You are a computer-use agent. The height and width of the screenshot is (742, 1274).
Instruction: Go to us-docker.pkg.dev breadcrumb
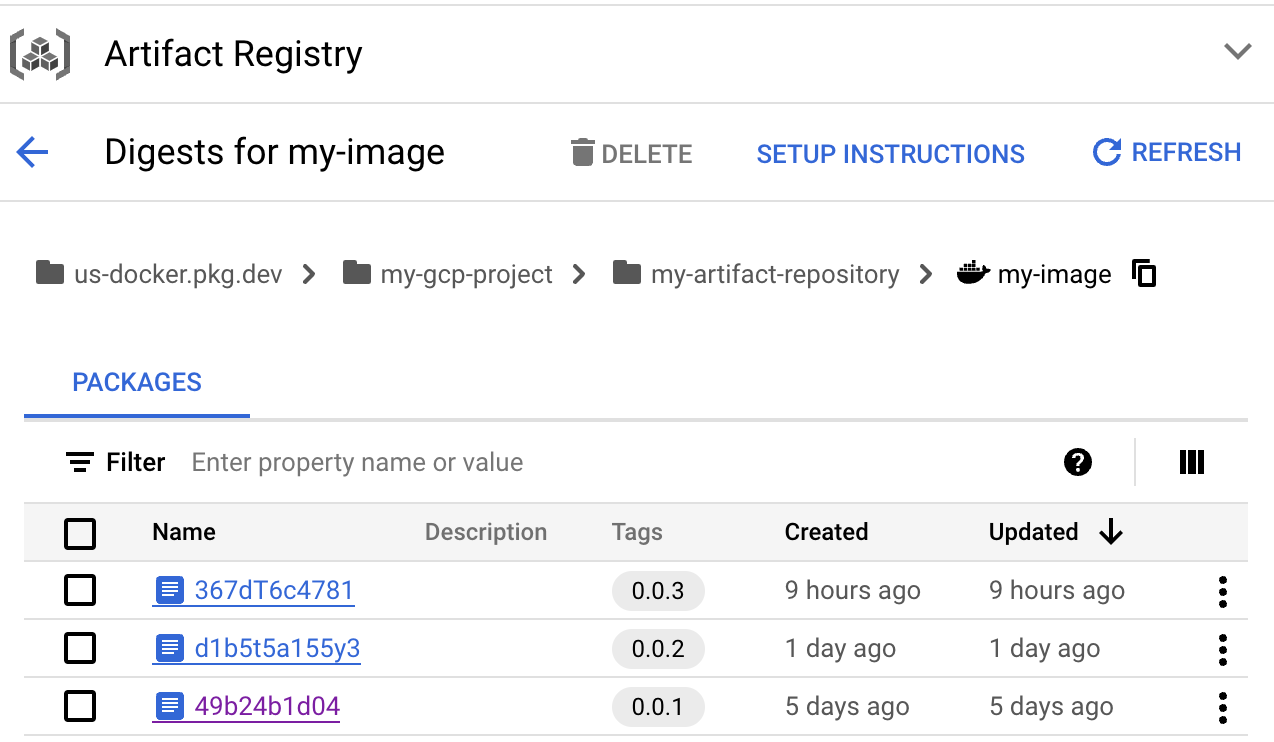177,274
